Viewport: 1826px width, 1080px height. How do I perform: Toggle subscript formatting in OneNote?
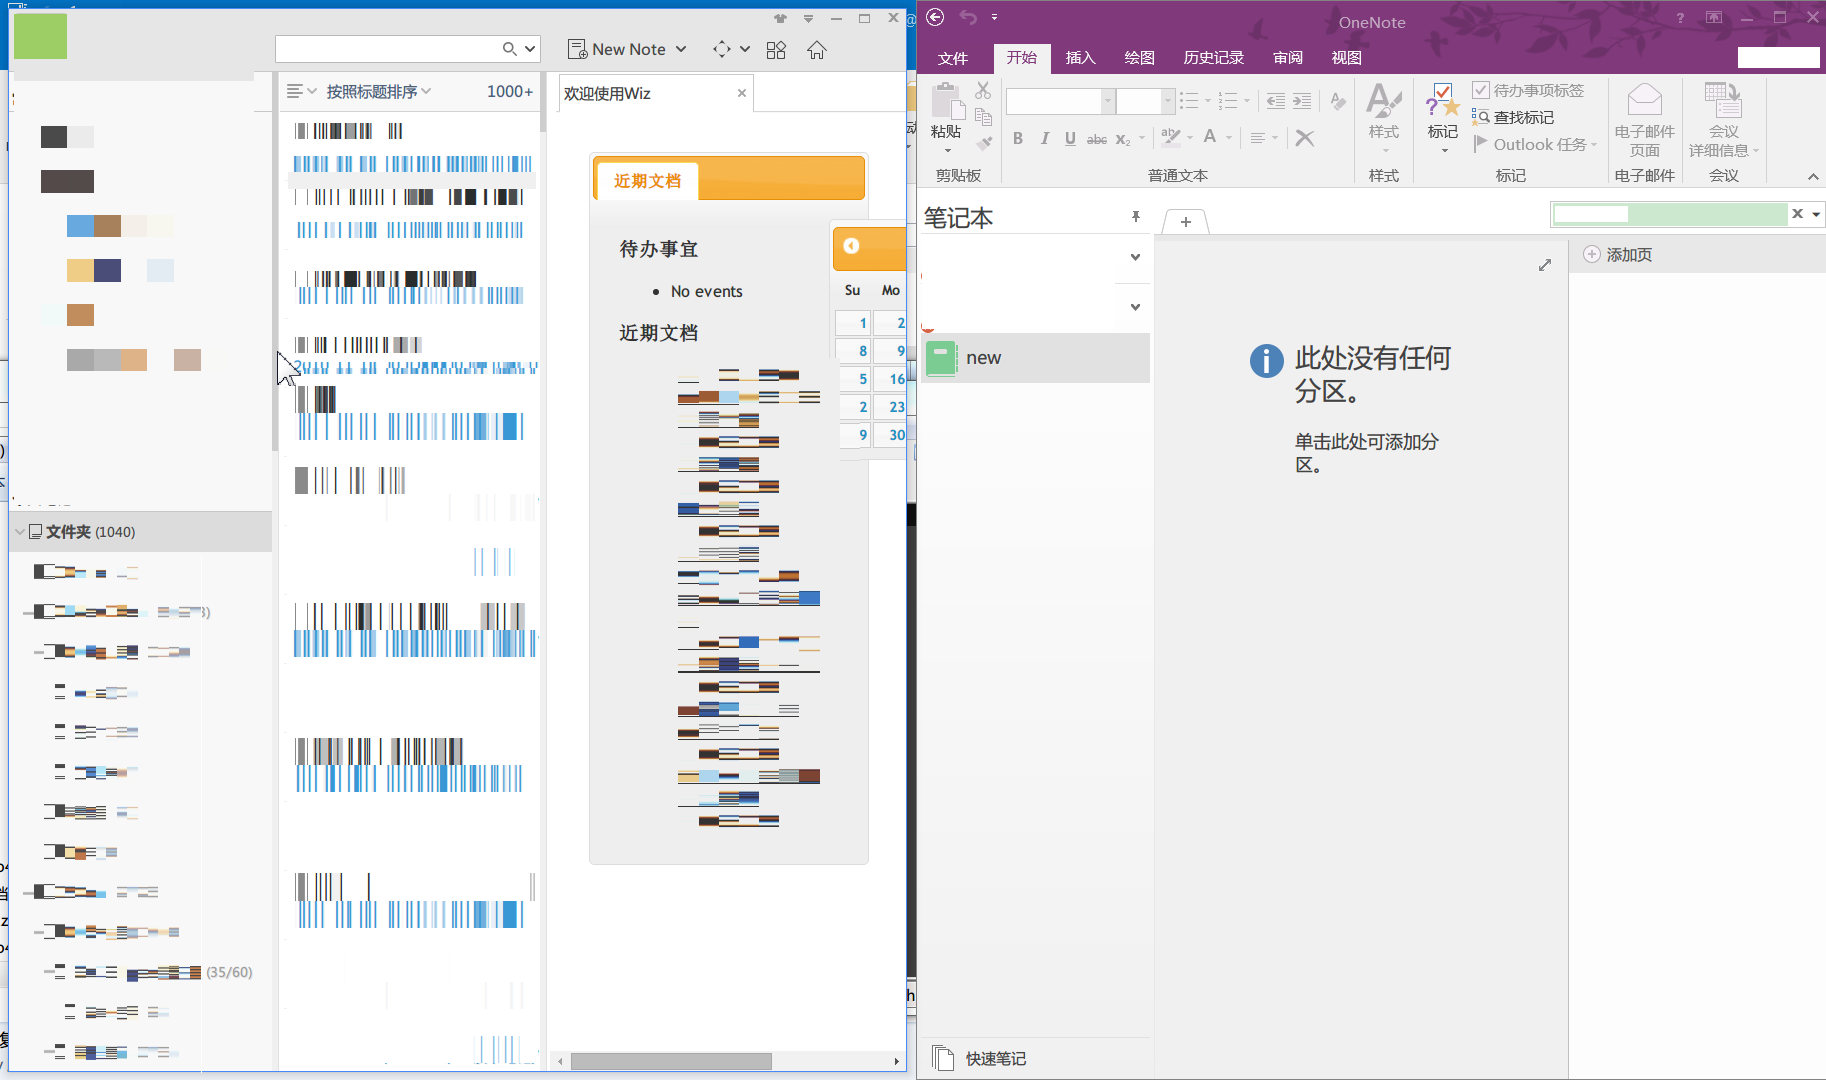pos(1123,139)
